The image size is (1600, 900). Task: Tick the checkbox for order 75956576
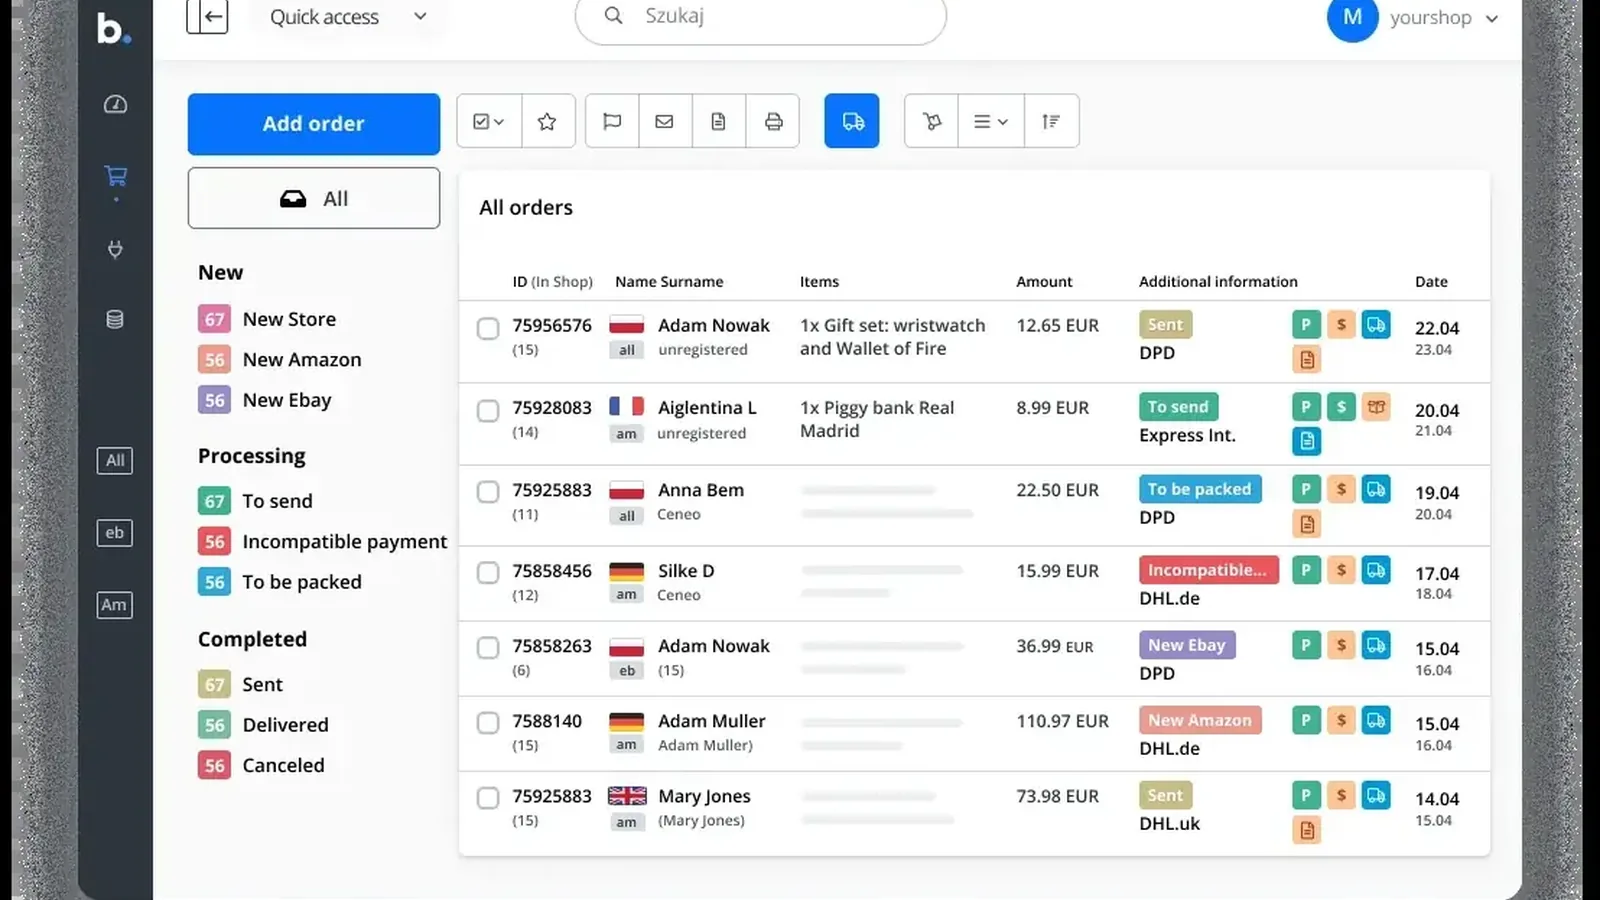tap(488, 328)
